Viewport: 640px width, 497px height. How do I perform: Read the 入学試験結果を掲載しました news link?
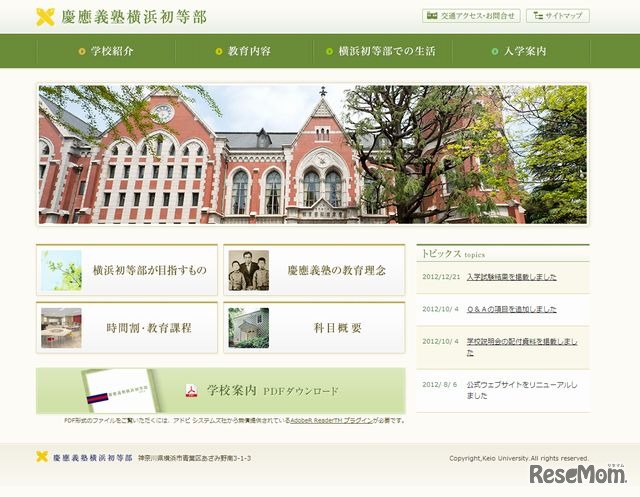tap(511, 277)
